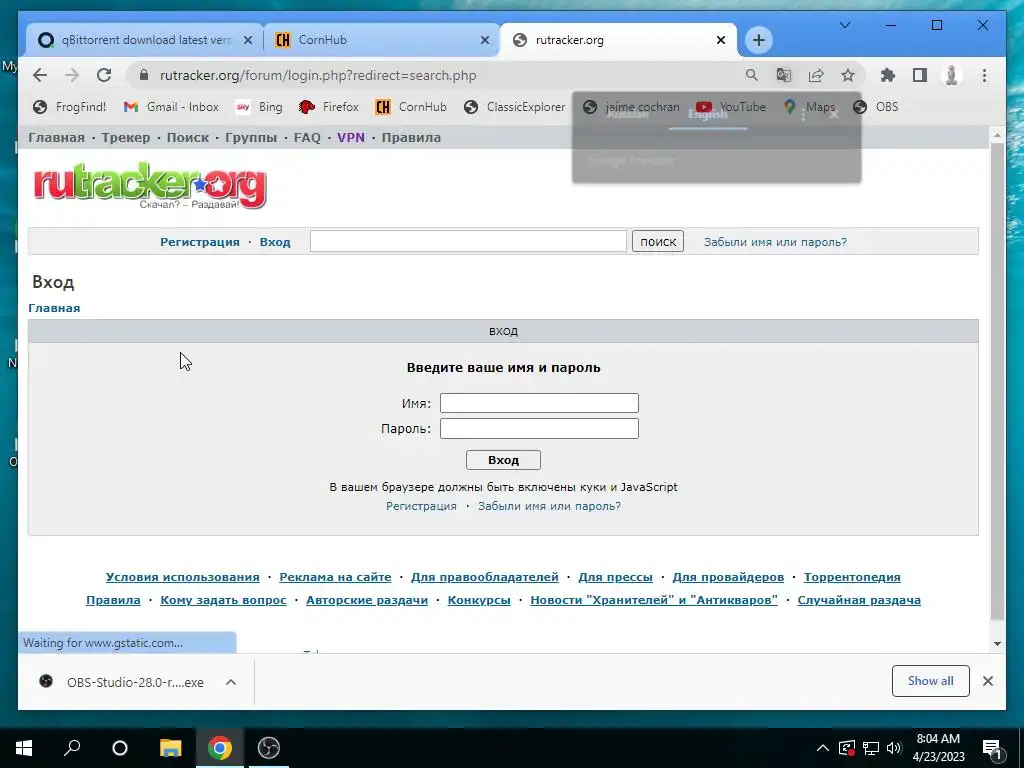Click Show all downloads button
Viewport: 1024px width, 768px height.
tap(930, 681)
